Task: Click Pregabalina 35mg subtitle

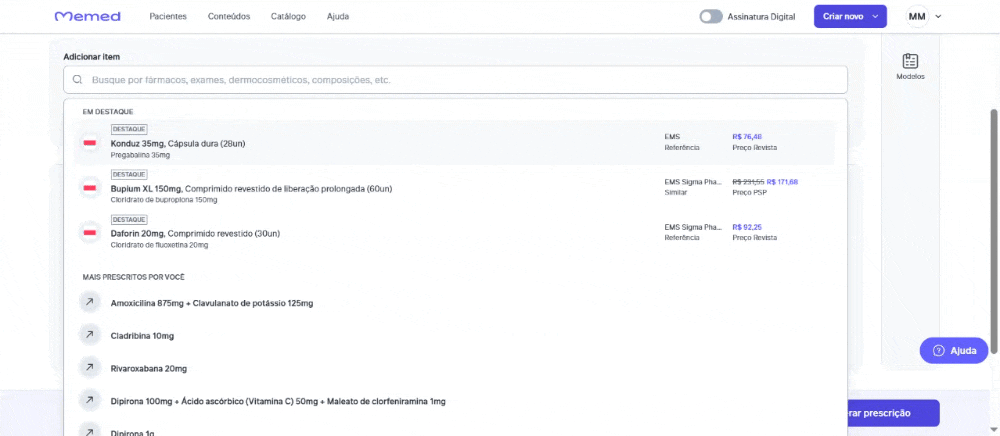Action: tap(140, 155)
